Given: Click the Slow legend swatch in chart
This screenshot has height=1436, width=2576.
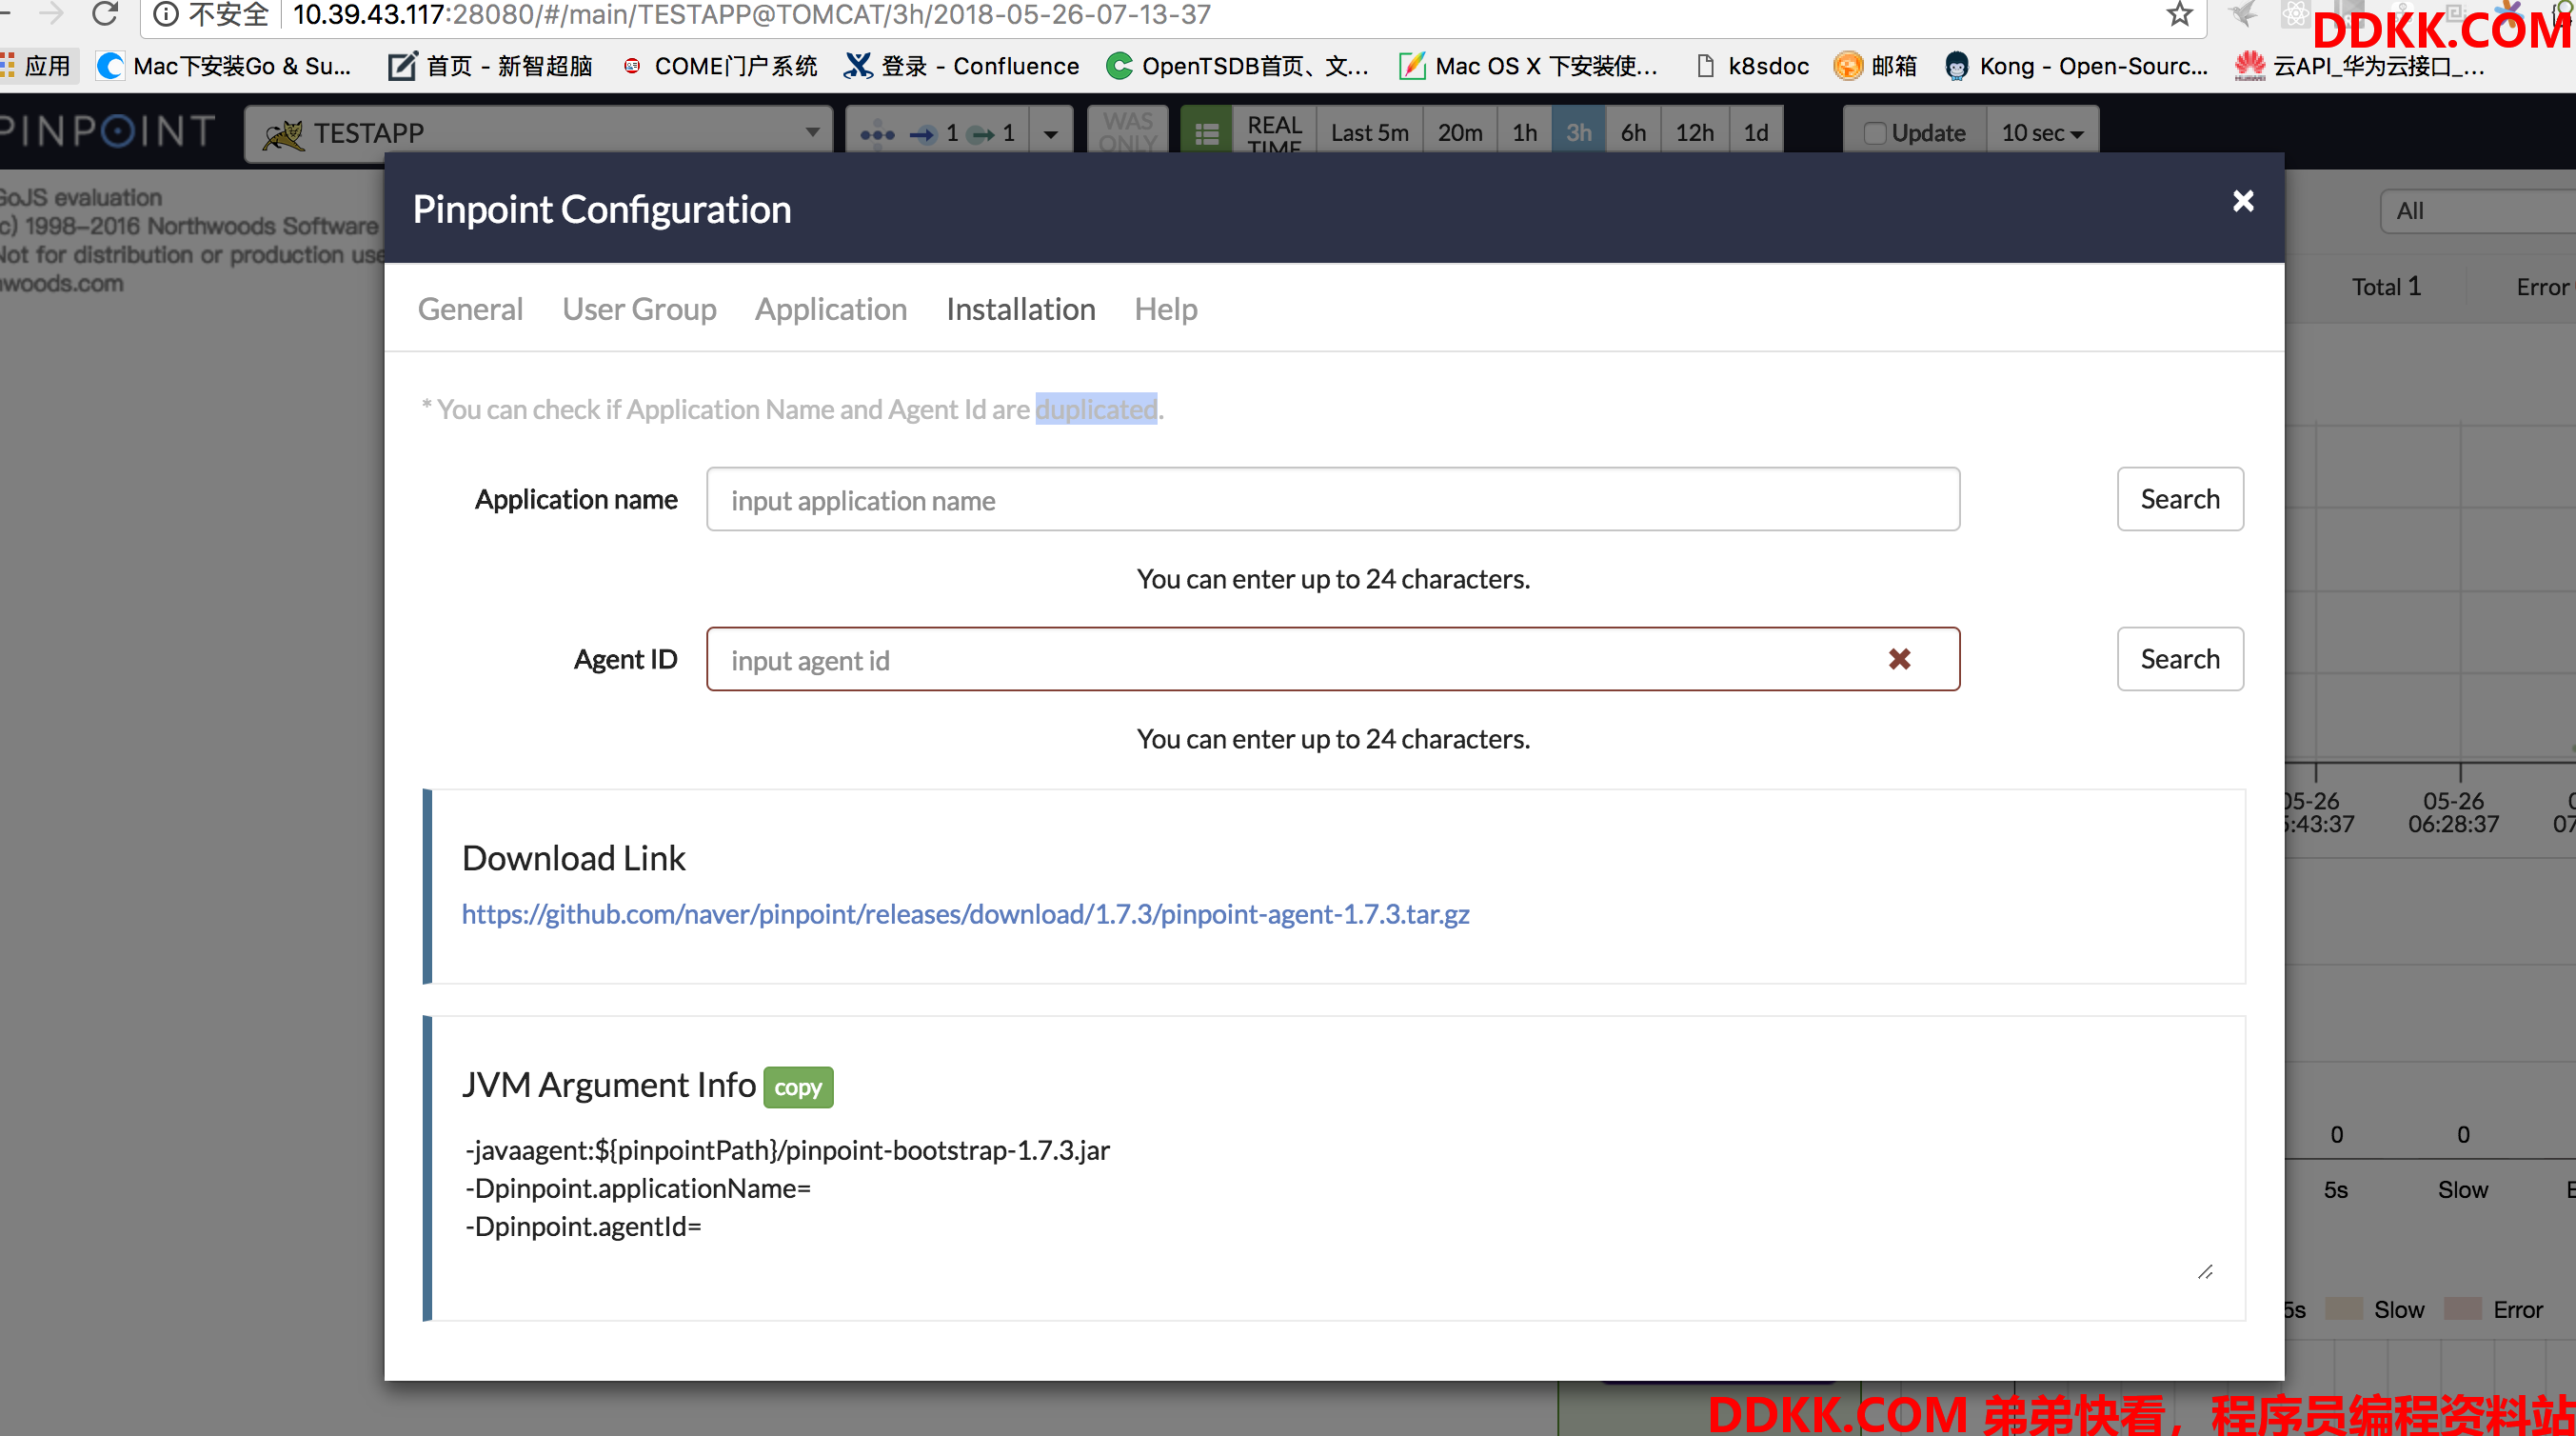Looking at the screenshot, I should [x=2343, y=1309].
